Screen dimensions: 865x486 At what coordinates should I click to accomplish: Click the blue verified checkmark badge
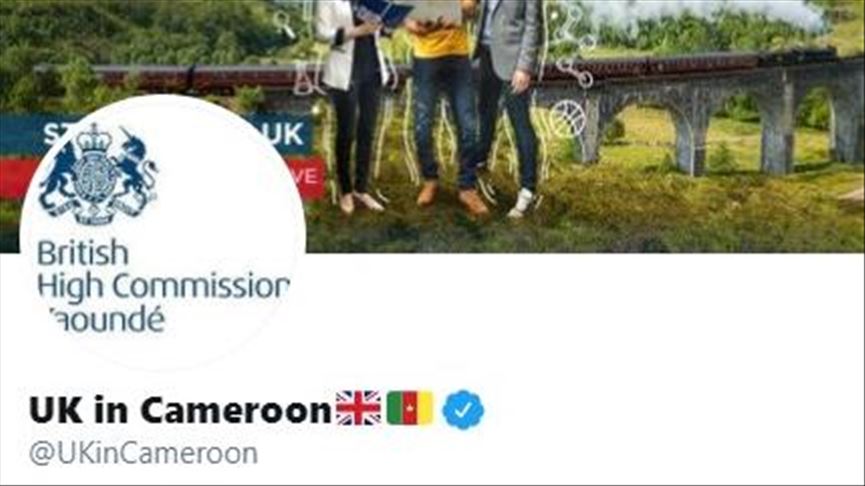coord(463,409)
